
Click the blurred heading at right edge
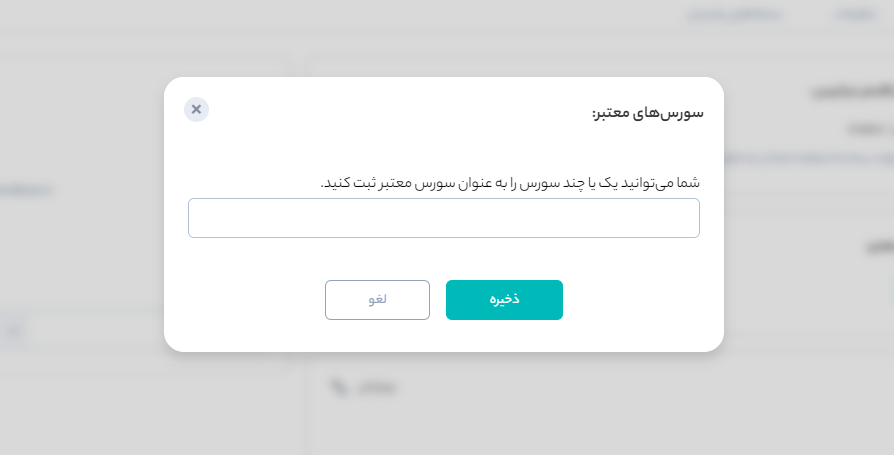pos(853,91)
